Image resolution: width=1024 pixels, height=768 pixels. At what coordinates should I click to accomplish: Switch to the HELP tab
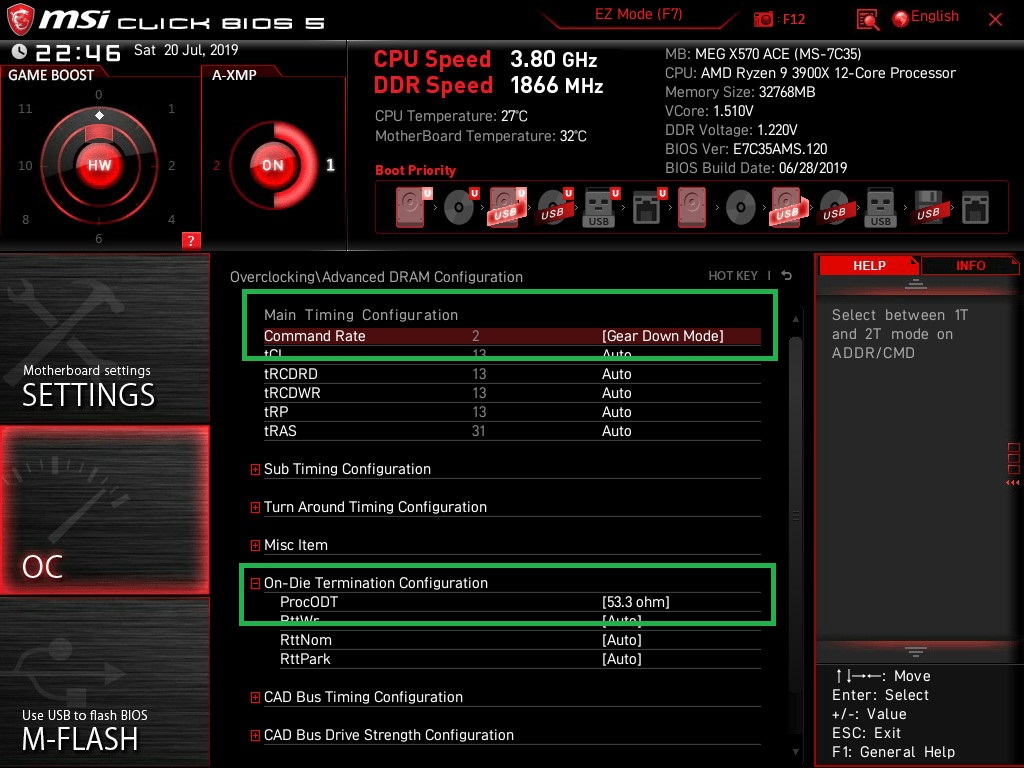tap(869, 265)
